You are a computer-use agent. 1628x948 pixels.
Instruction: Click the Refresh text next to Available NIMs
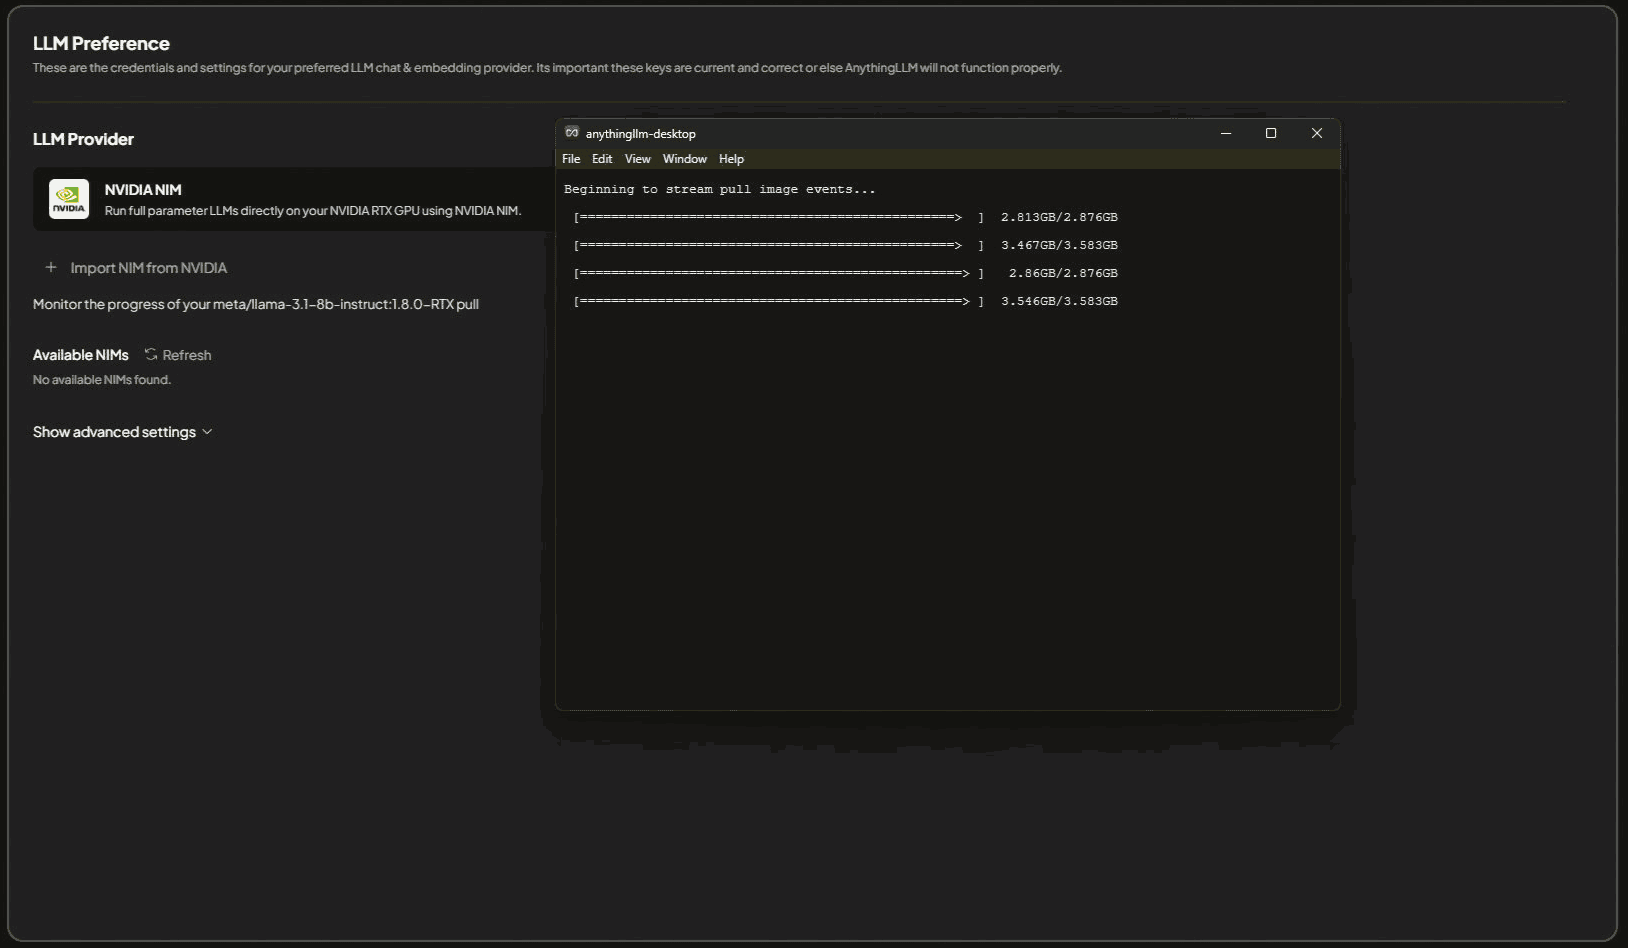[x=187, y=355]
